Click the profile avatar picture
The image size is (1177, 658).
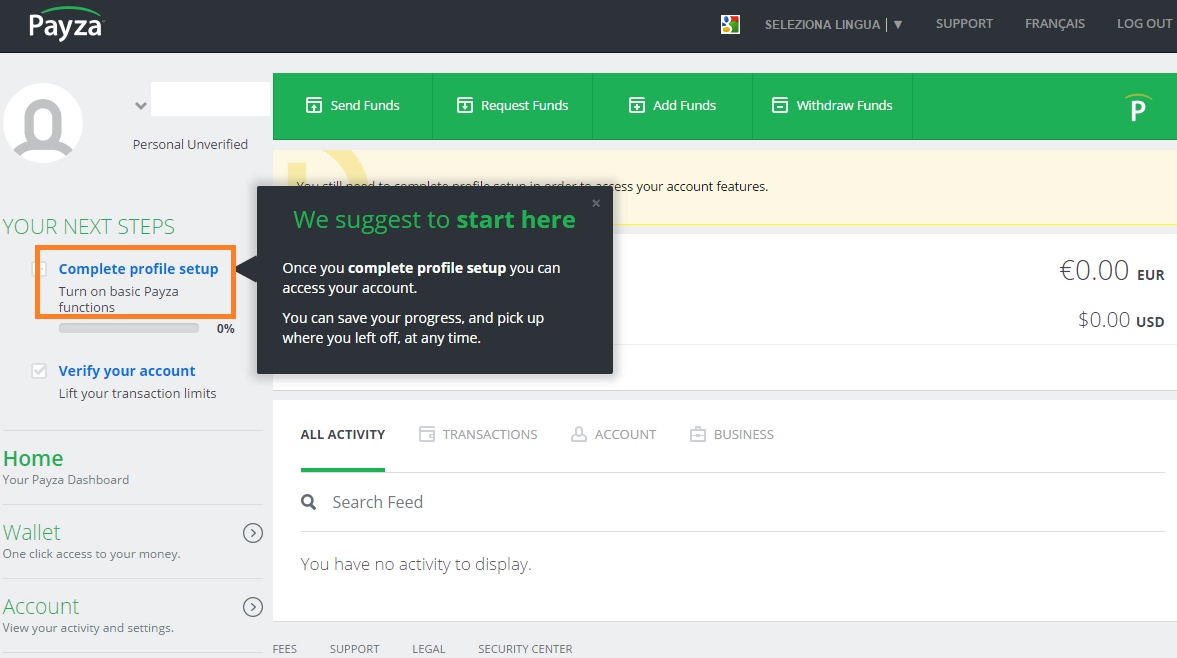coord(43,123)
